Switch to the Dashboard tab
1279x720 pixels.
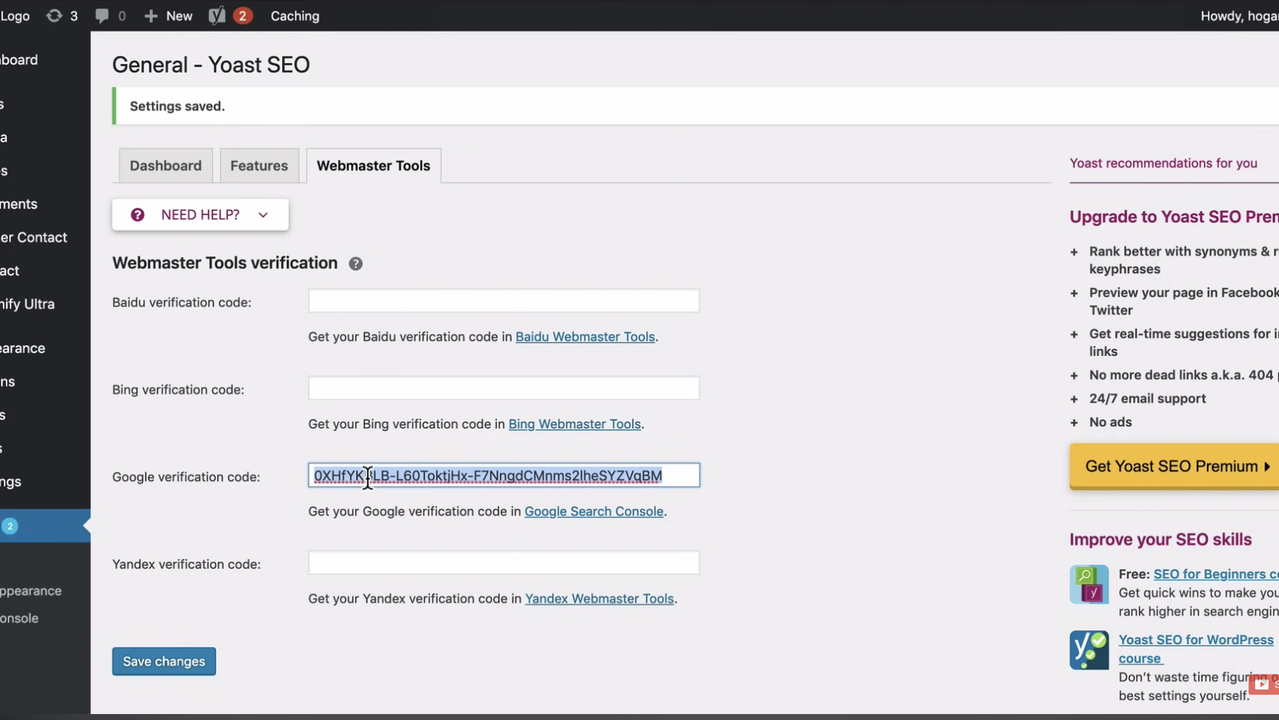pos(165,166)
